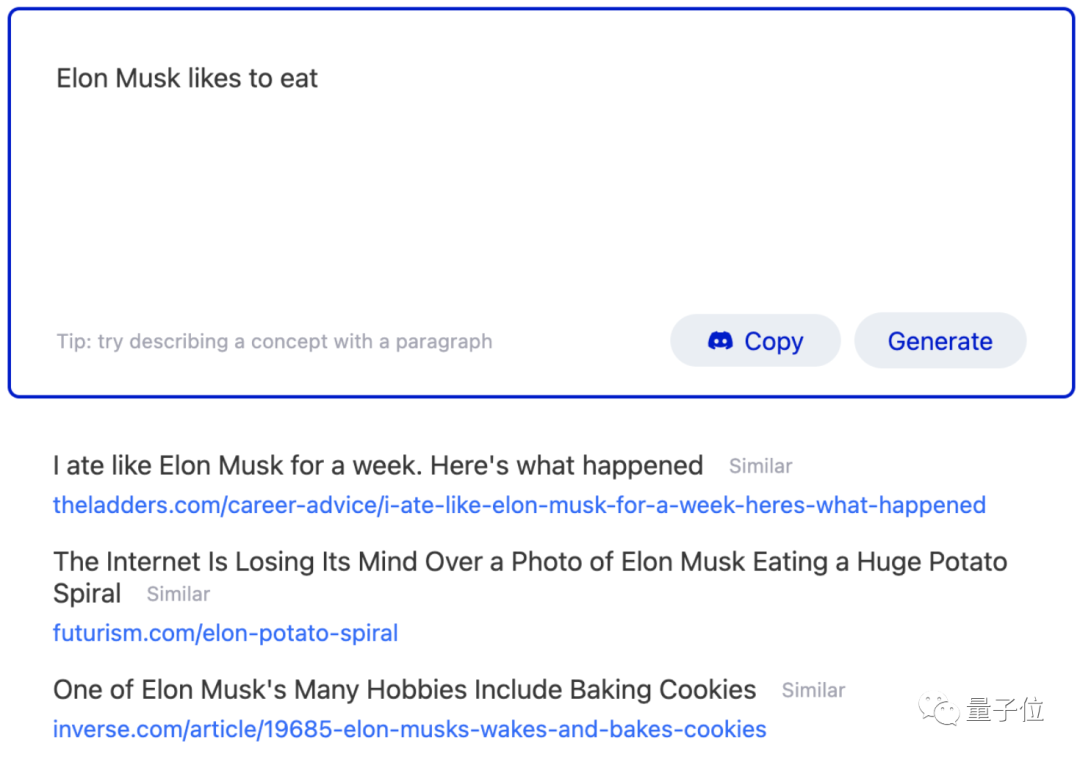Click the word 'Spiral' in second result title

pos(87,594)
